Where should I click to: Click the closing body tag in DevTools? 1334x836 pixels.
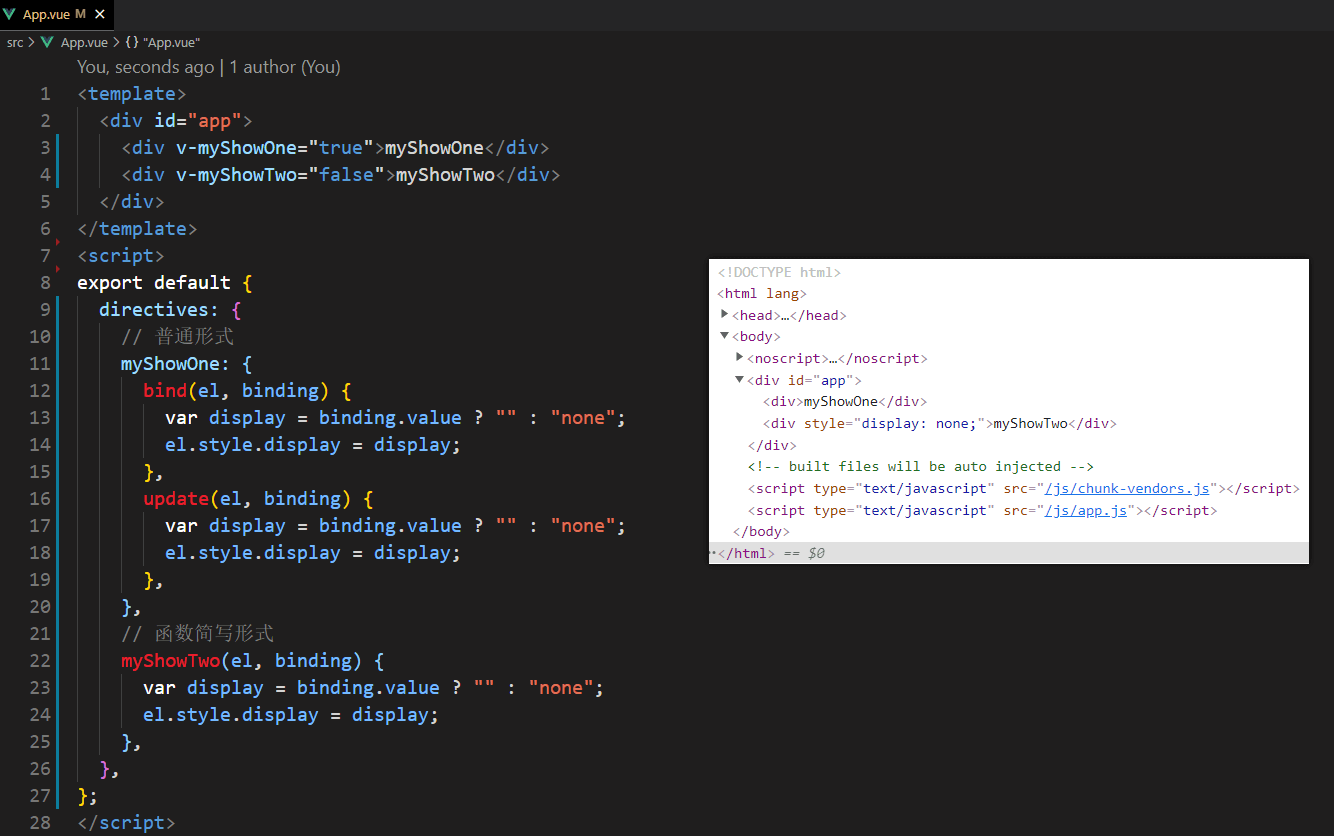click(761, 531)
